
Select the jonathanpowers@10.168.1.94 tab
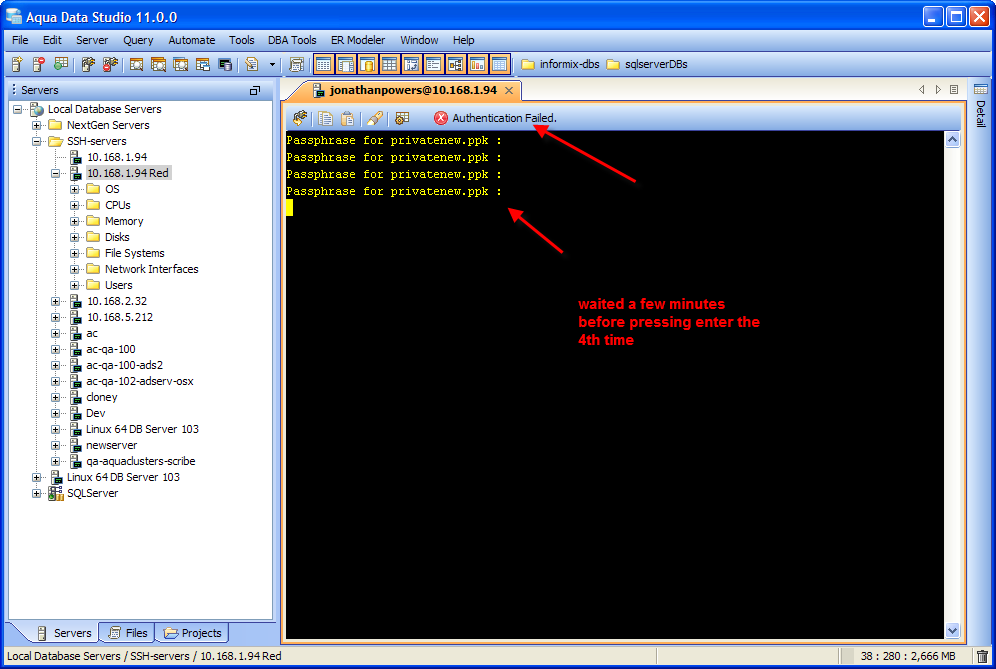(x=412, y=90)
